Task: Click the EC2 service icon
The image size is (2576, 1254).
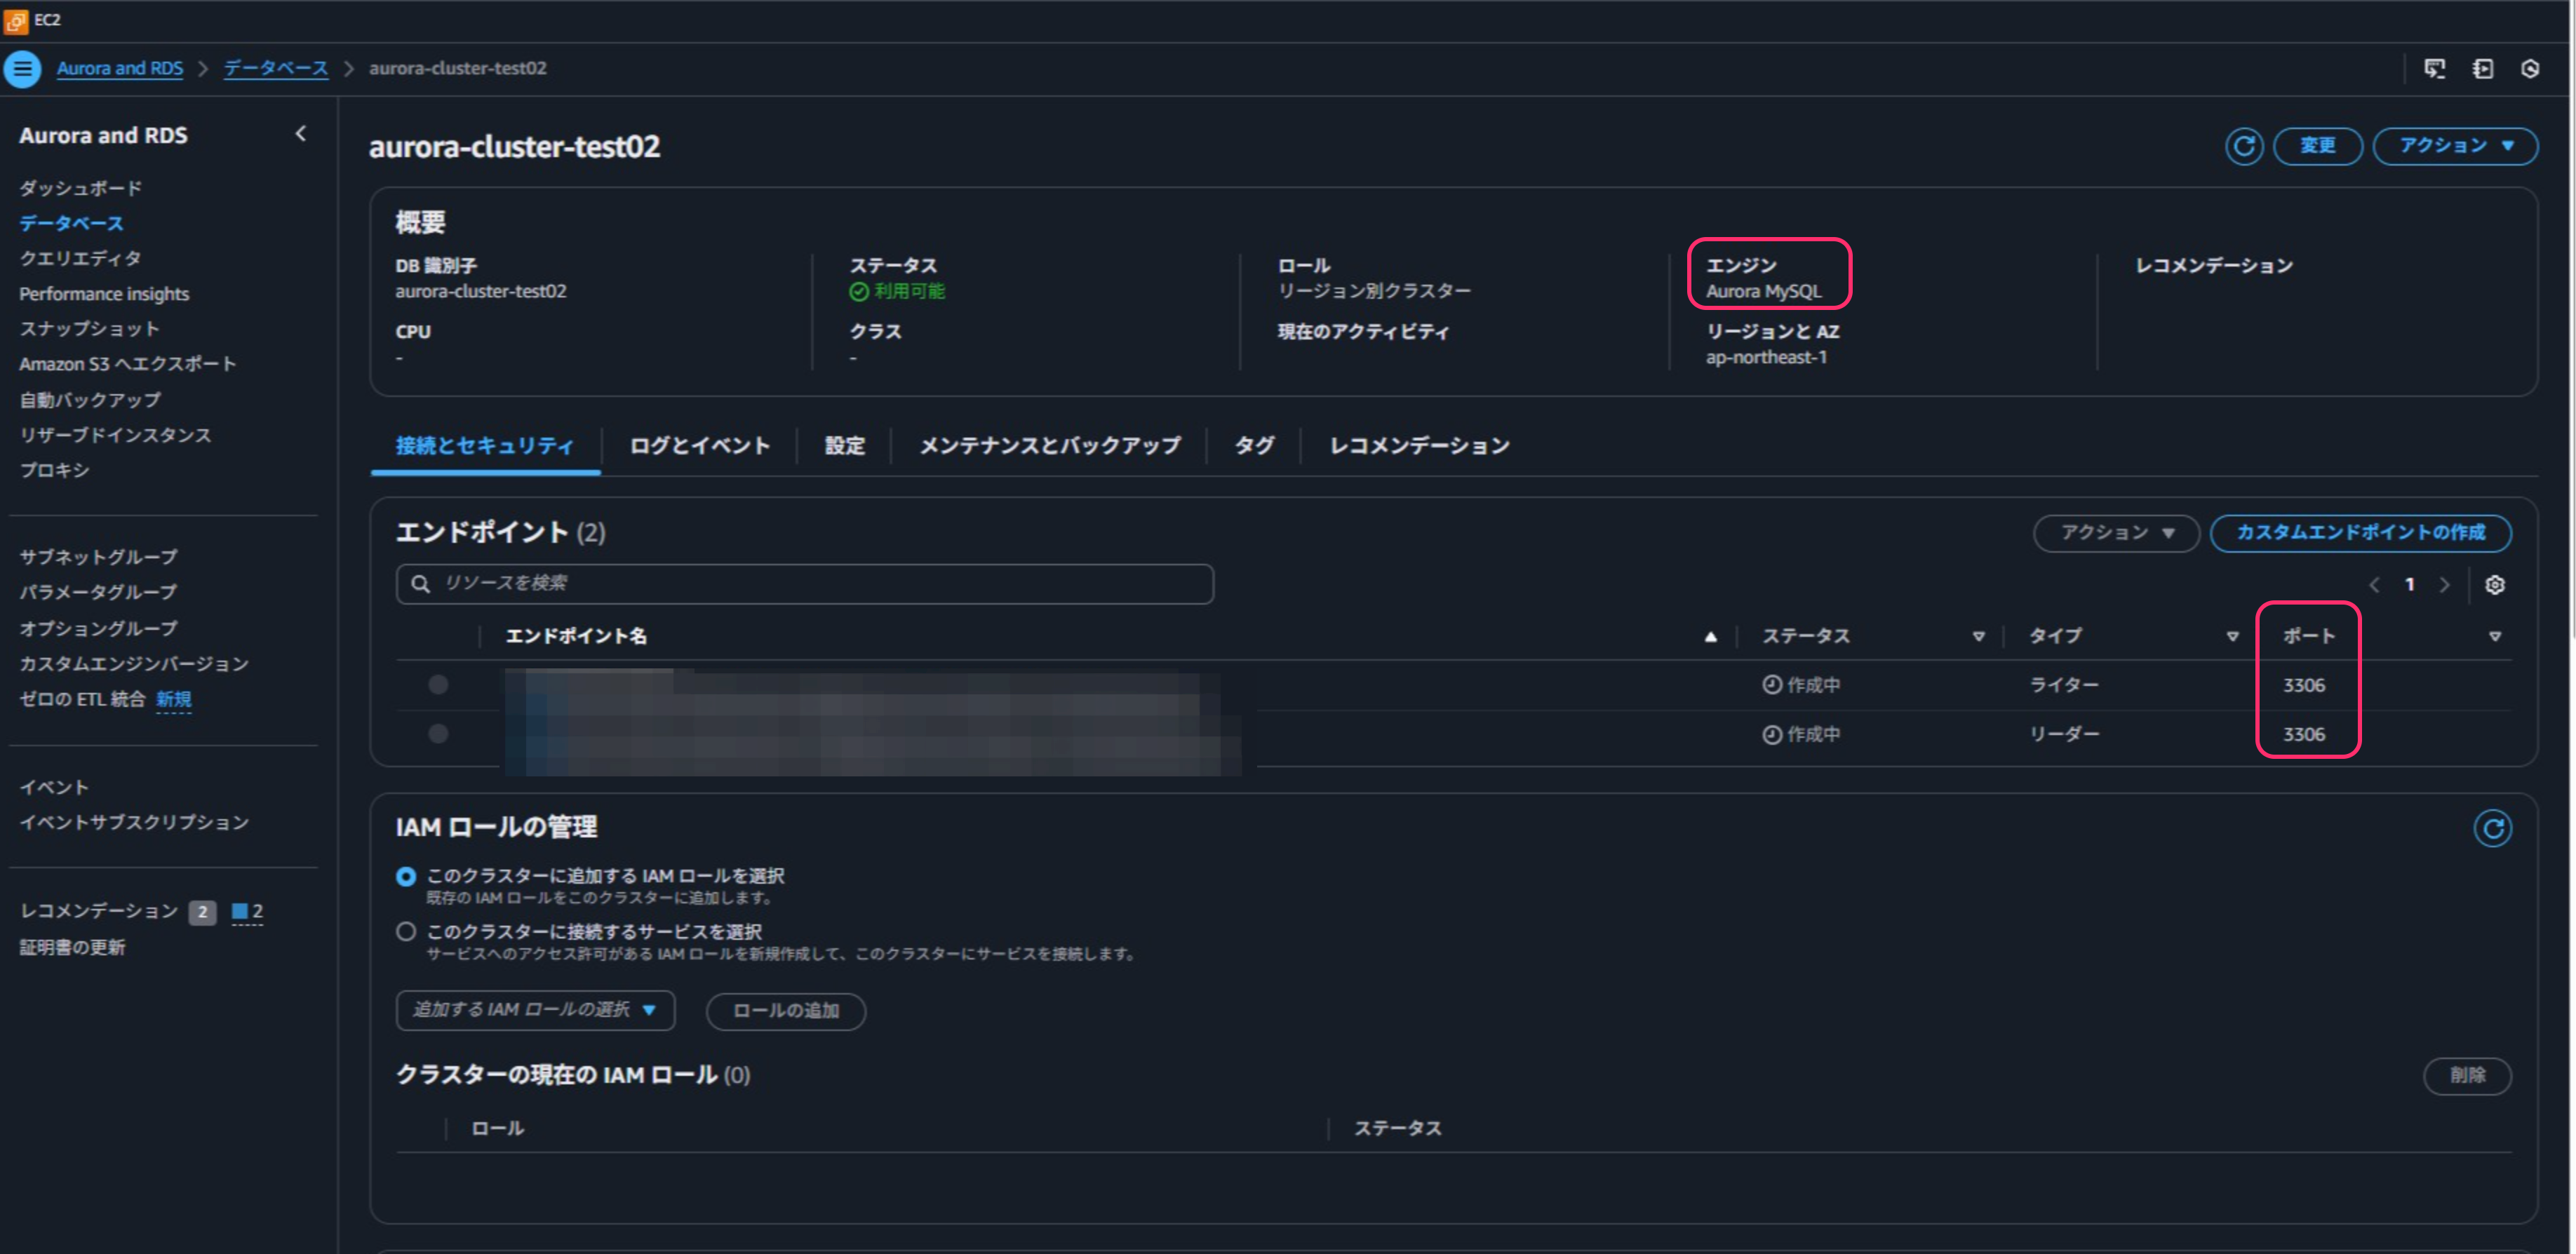Action: 16,20
